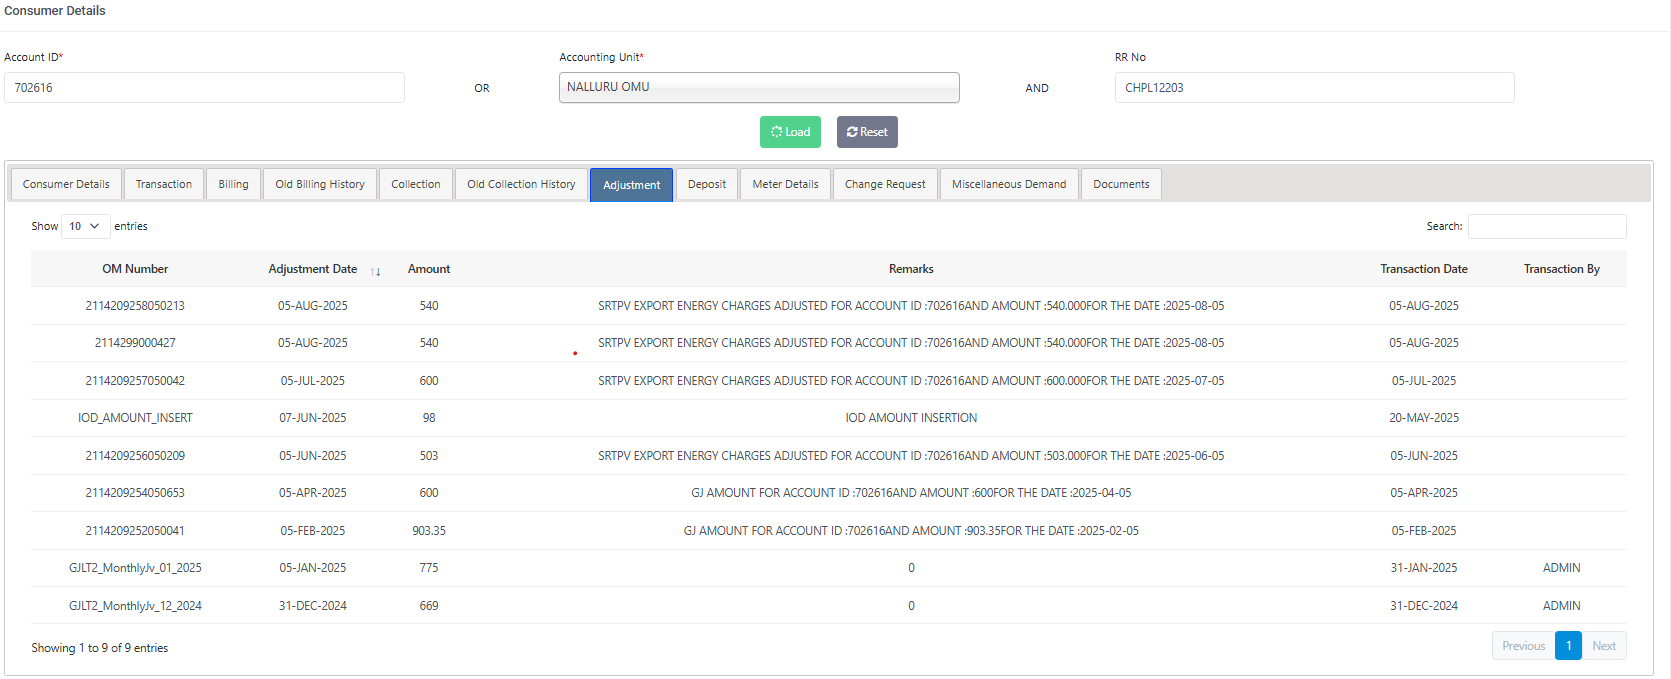The image size is (1671, 679).
Task: Sort by Transaction By column header
Action: click(1561, 269)
